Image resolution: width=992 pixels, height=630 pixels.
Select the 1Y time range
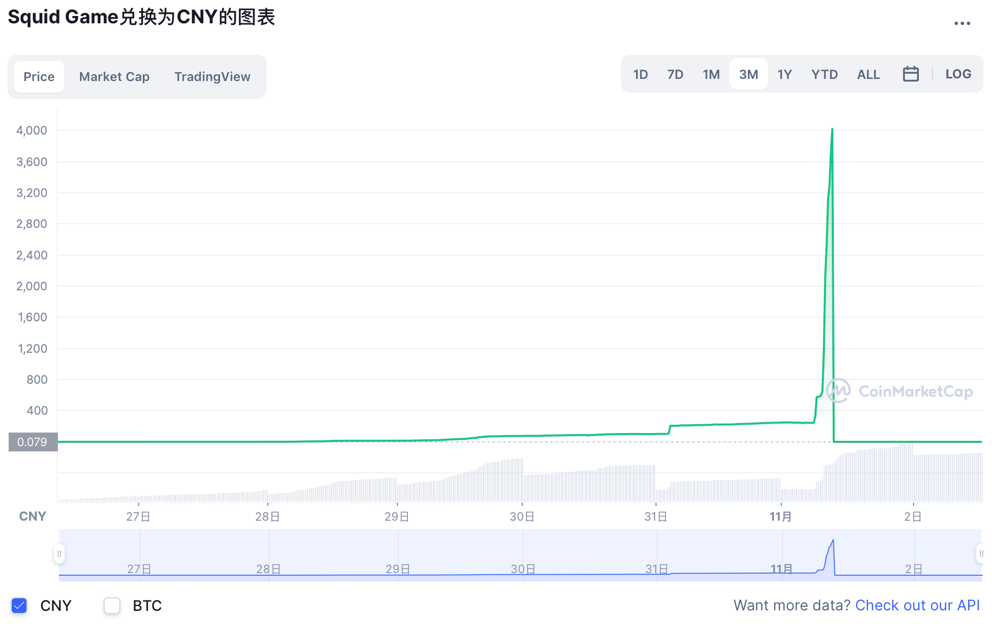coord(784,74)
